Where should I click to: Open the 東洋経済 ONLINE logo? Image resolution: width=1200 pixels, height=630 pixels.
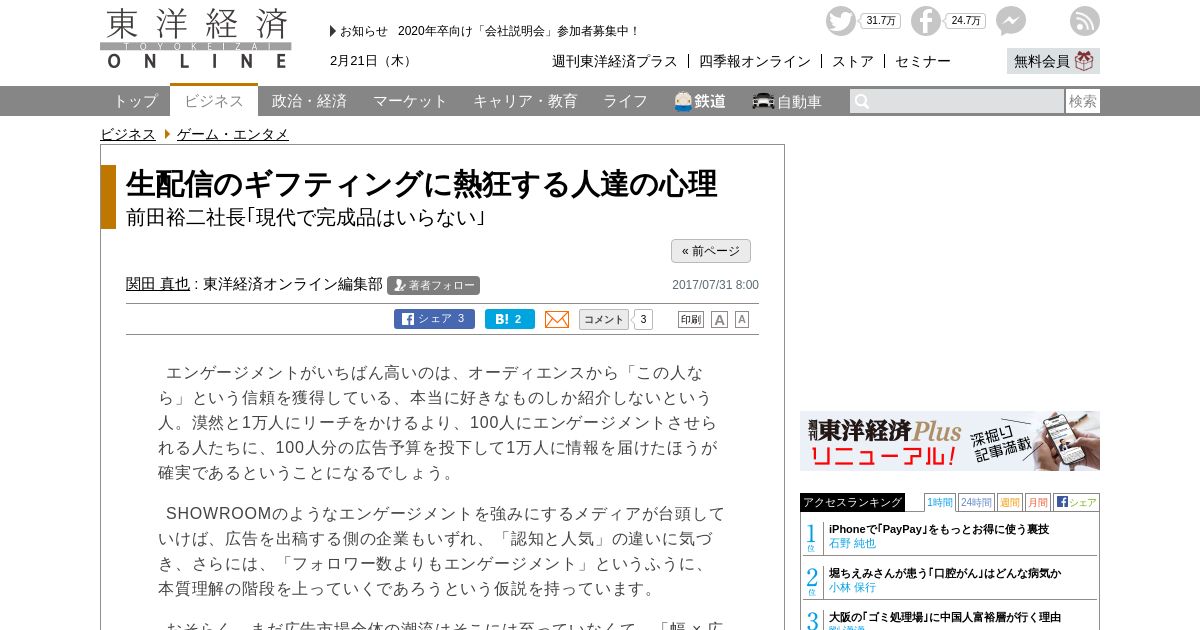(x=196, y=39)
